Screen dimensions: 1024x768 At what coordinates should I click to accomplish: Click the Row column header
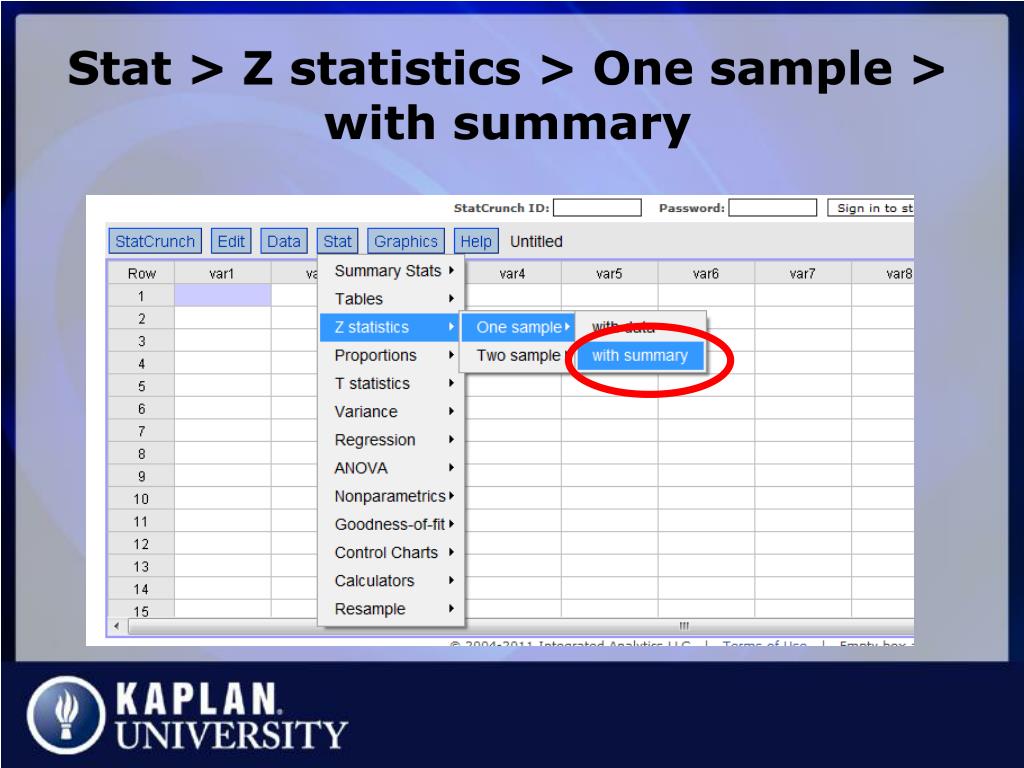coord(141,273)
